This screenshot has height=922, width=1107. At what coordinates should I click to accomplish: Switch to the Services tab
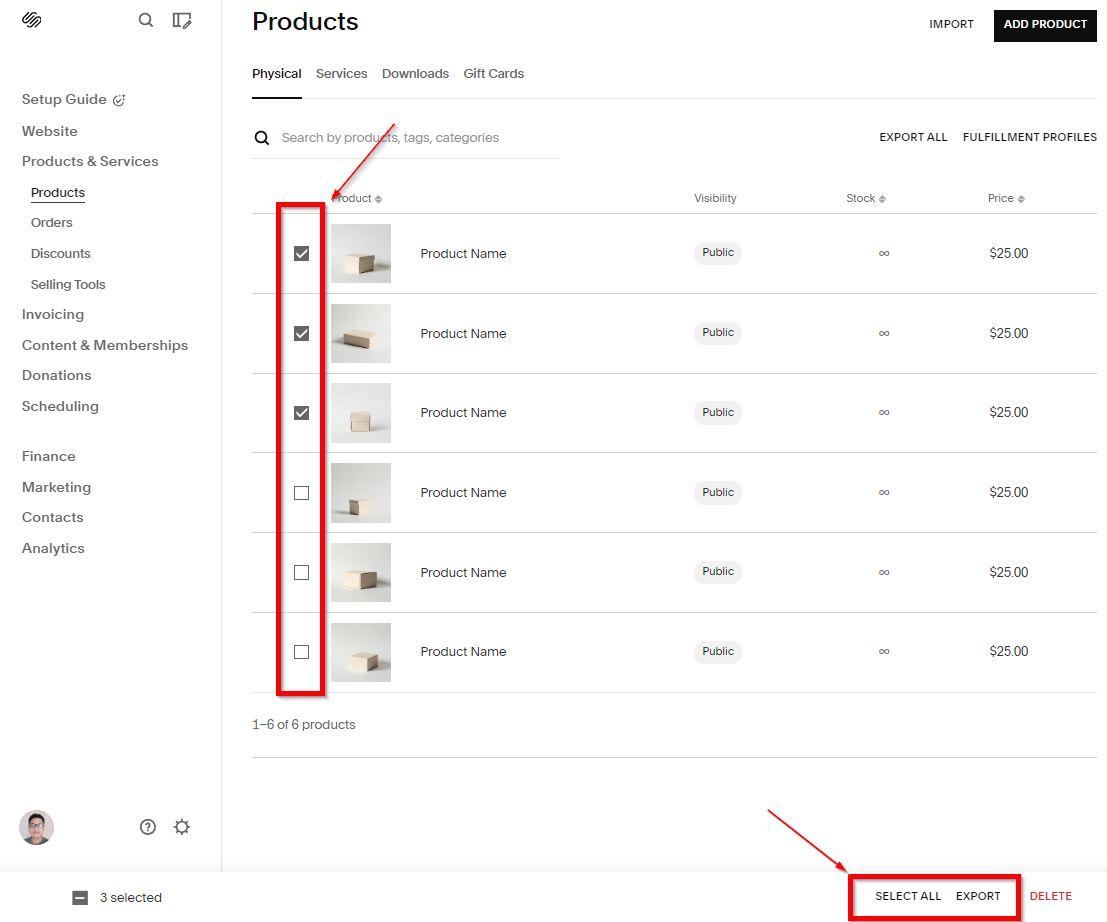pyautogui.click(x=342, y=73)
